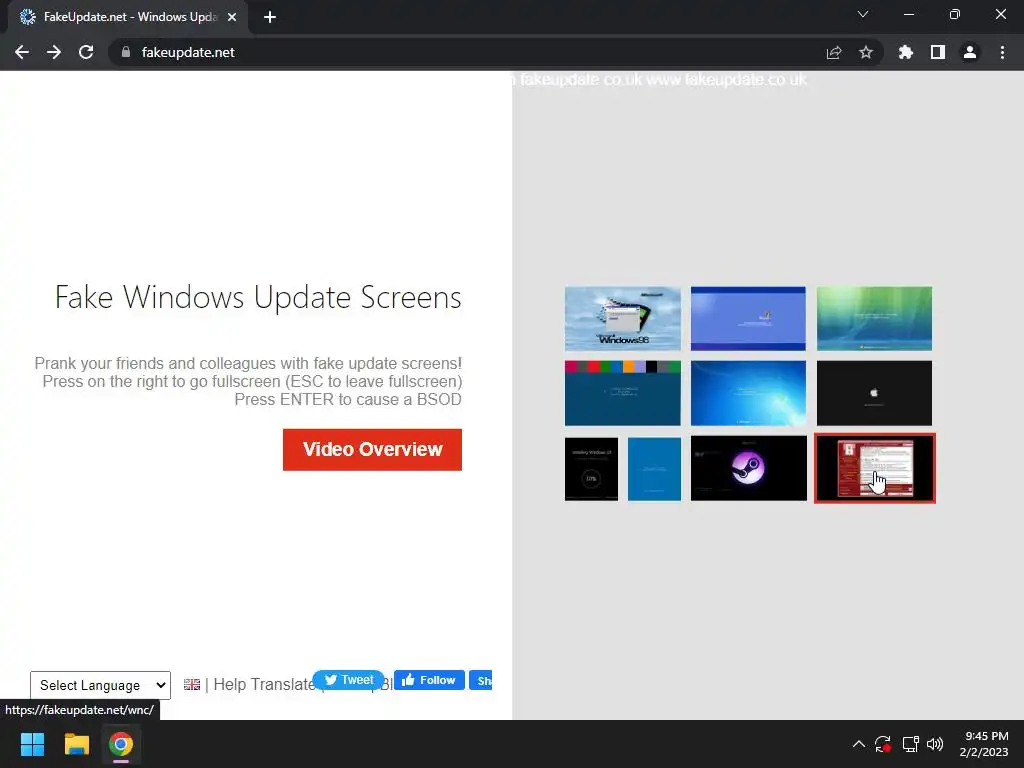1024x768 pixels.
Task: Click the Facebook Follow button
Action: coord(429,680)
